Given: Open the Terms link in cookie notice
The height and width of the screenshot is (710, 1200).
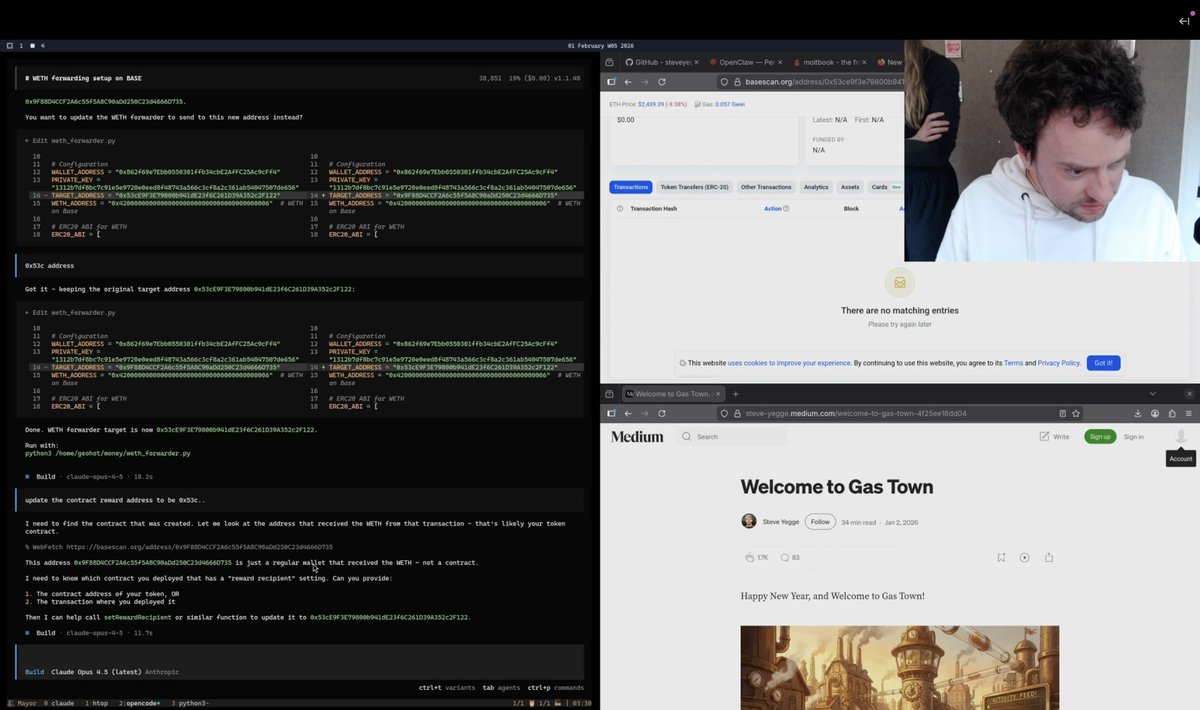Looking at the screenshot, I should [x=1014, y=363].
